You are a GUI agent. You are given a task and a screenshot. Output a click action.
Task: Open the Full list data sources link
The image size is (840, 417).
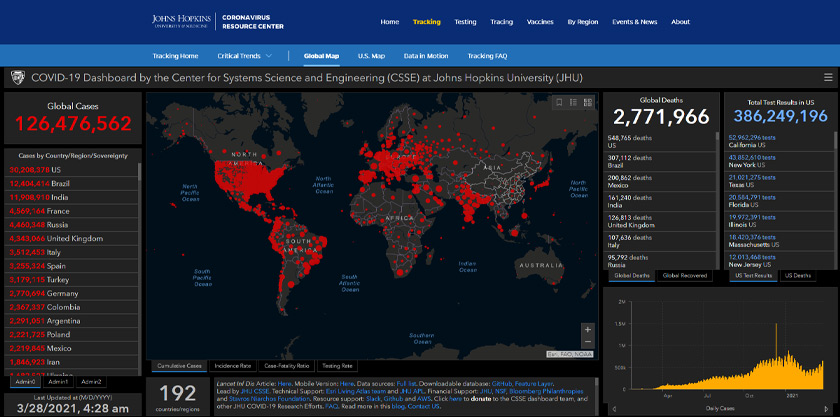(x=406, y=384)
